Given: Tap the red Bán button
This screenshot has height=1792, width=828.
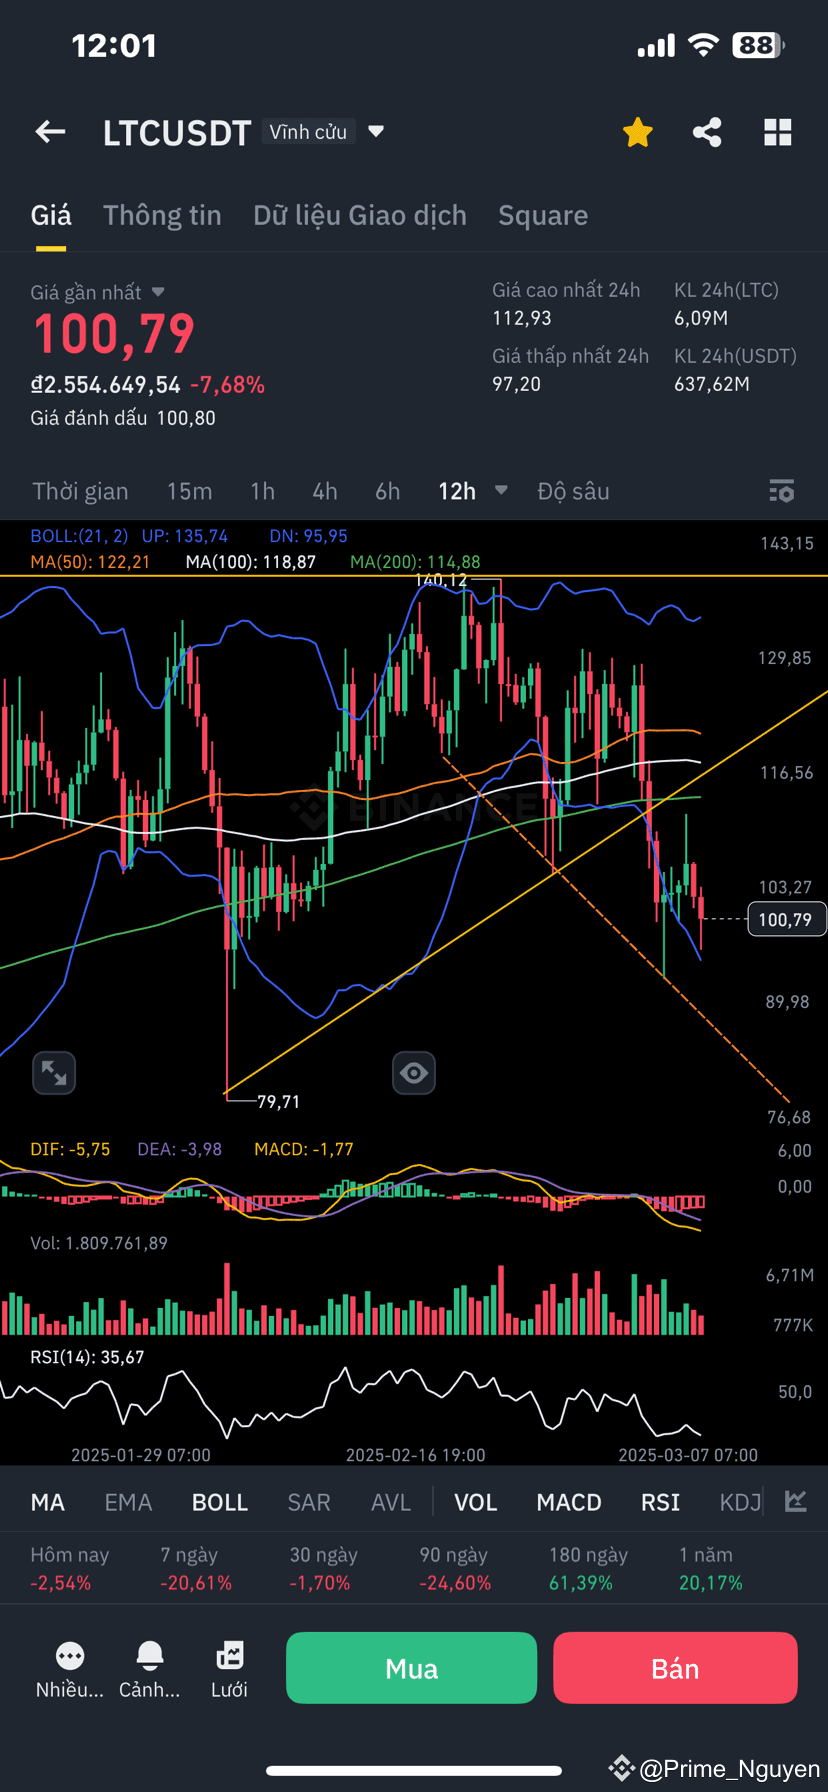Looking at the screenshot, I should [x=675, y=1668].
